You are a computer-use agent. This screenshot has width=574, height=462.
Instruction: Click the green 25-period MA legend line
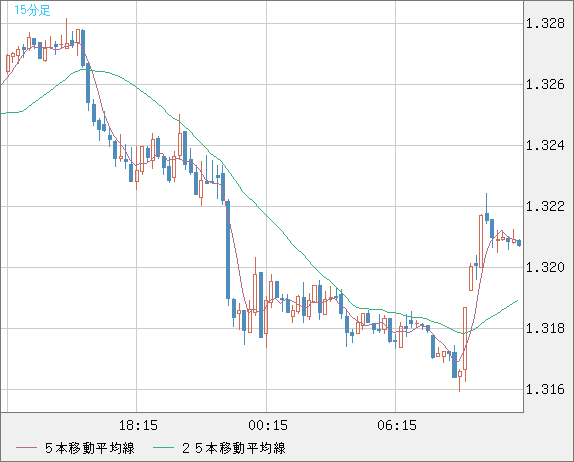(x=163, y=448)
